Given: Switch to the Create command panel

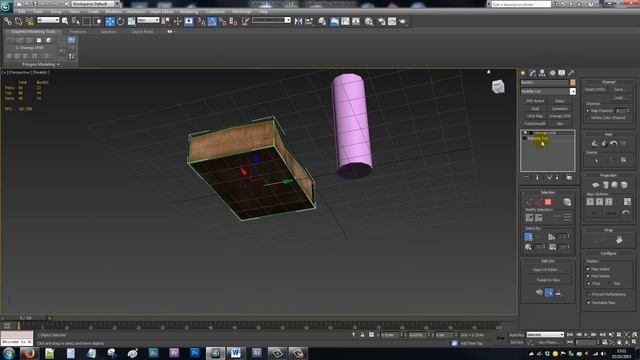Looking at the screenshot, I should 523,73.
